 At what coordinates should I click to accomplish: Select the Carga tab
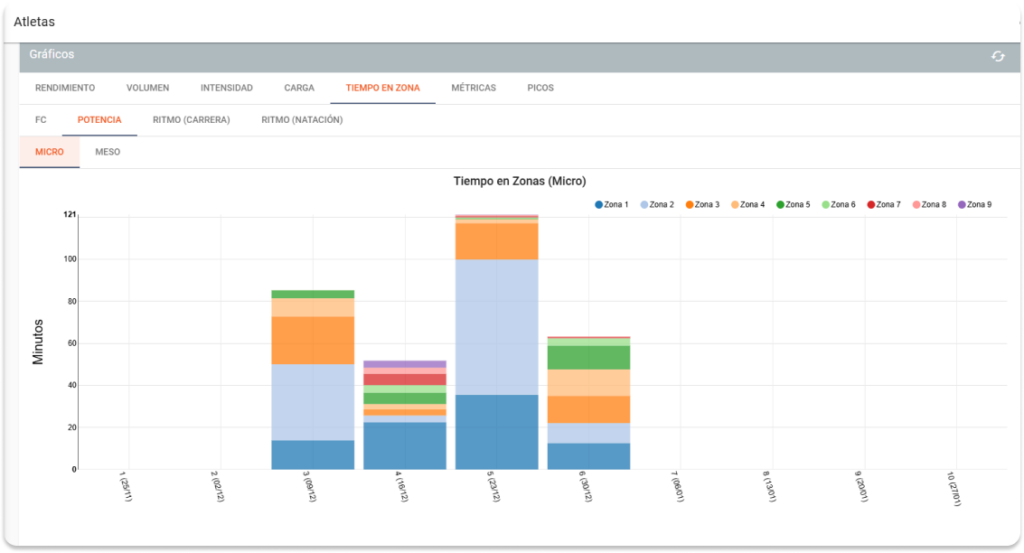click(299, 88)
